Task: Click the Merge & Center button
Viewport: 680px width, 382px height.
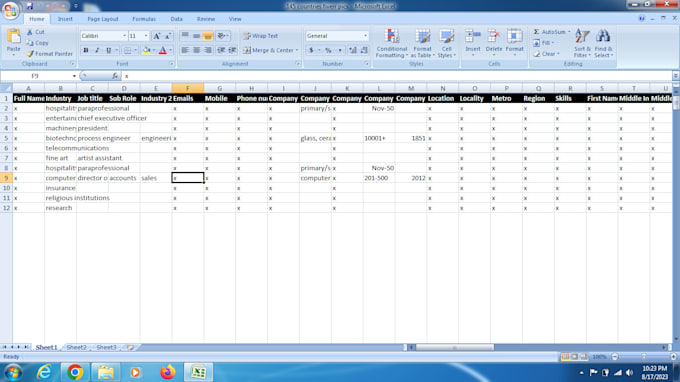Action: tap(268, 50)
